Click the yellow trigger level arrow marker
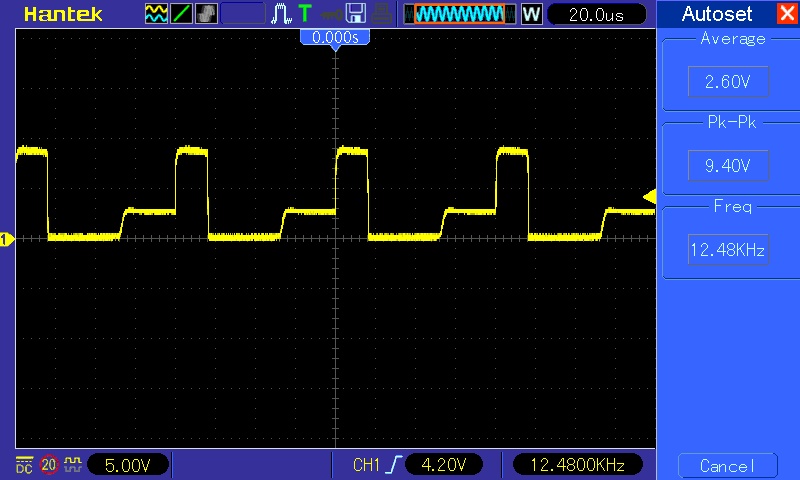 (x=649, y=196)
